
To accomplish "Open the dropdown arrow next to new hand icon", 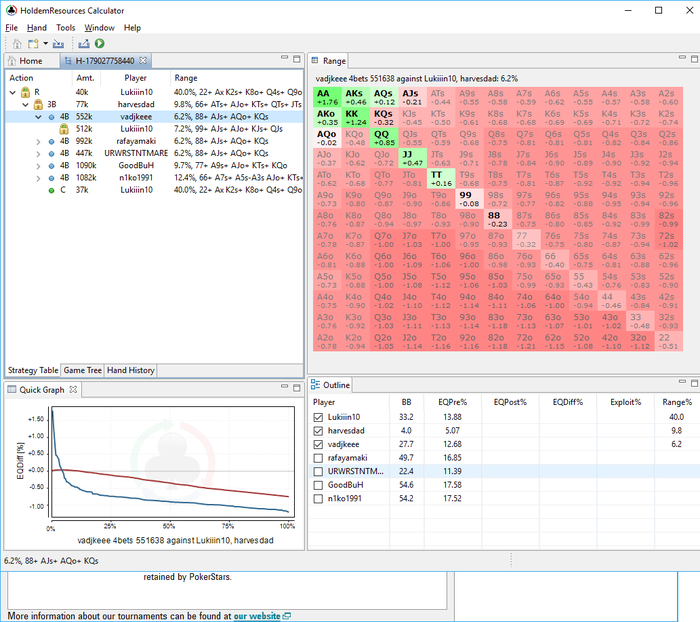I will (x=45, y=44).
